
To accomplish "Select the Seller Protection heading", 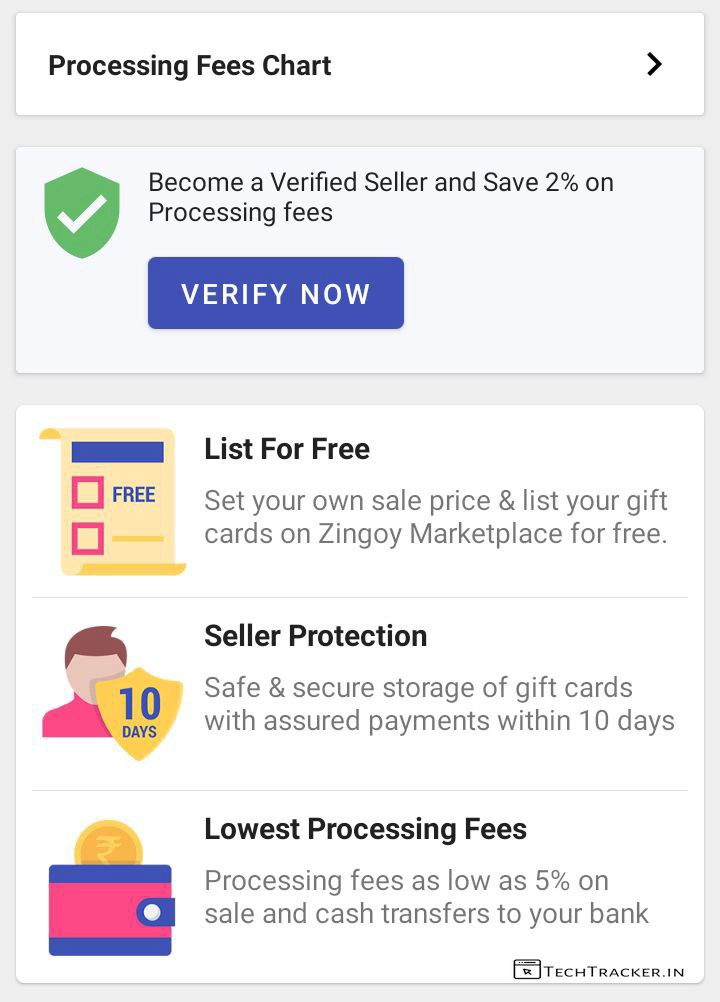I will coord(315,636).
